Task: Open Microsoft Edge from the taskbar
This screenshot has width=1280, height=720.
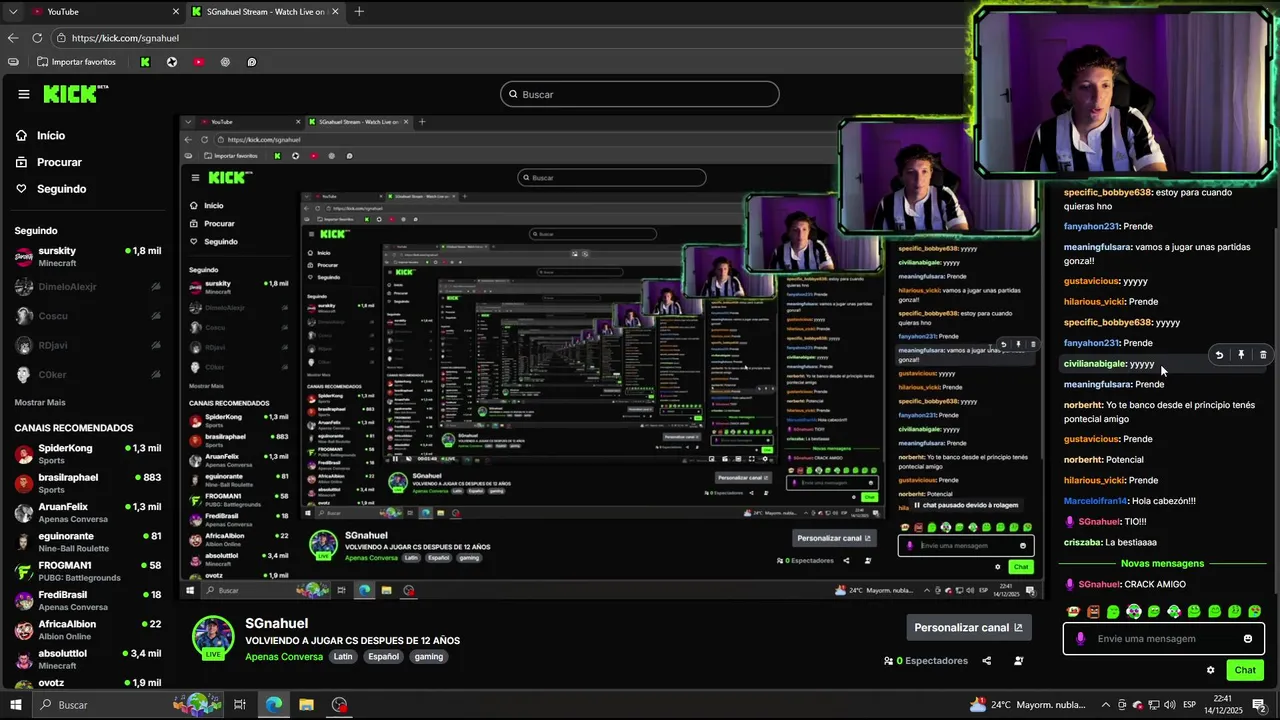Action: pos(274,705)
